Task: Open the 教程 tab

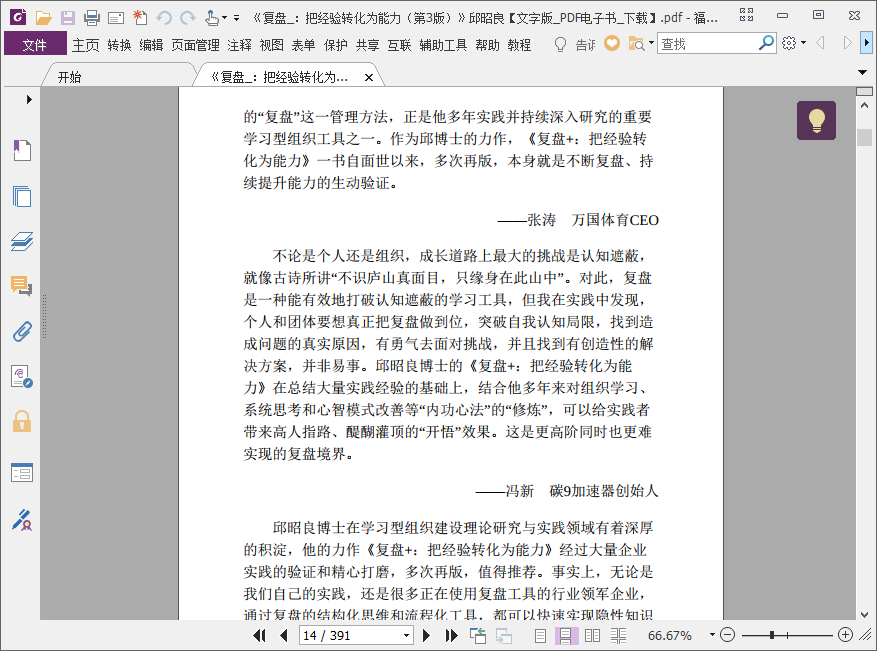Action: [x=519, y=45]
